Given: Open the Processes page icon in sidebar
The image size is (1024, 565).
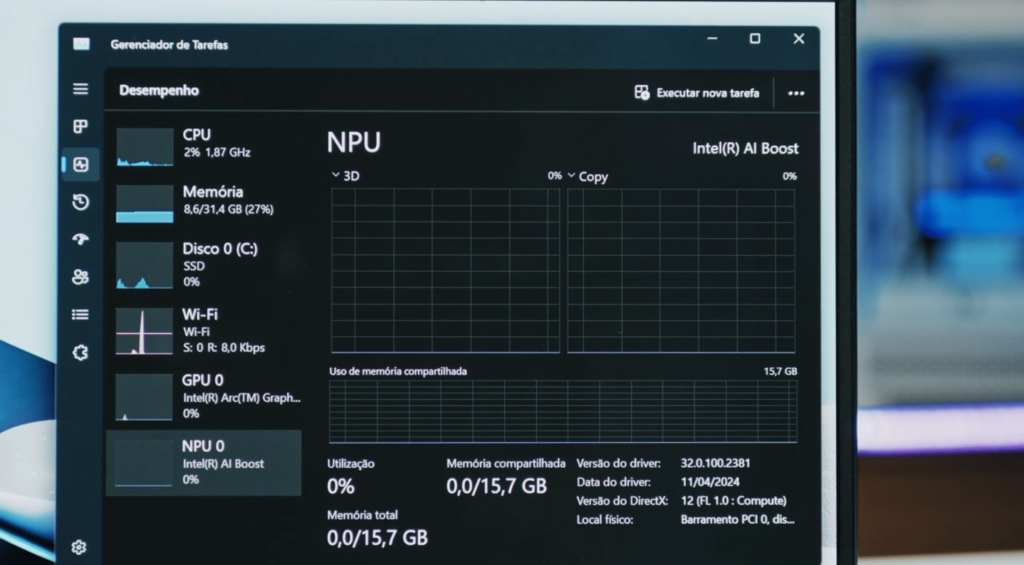Looking at the screenshot, I should tap(80, 126).
